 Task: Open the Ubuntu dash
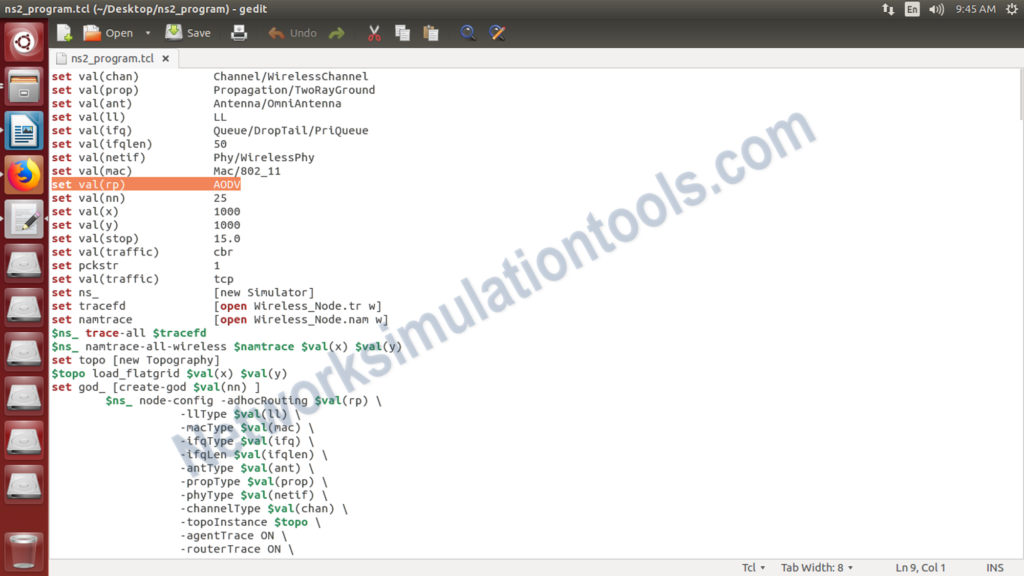pos(23,43)
